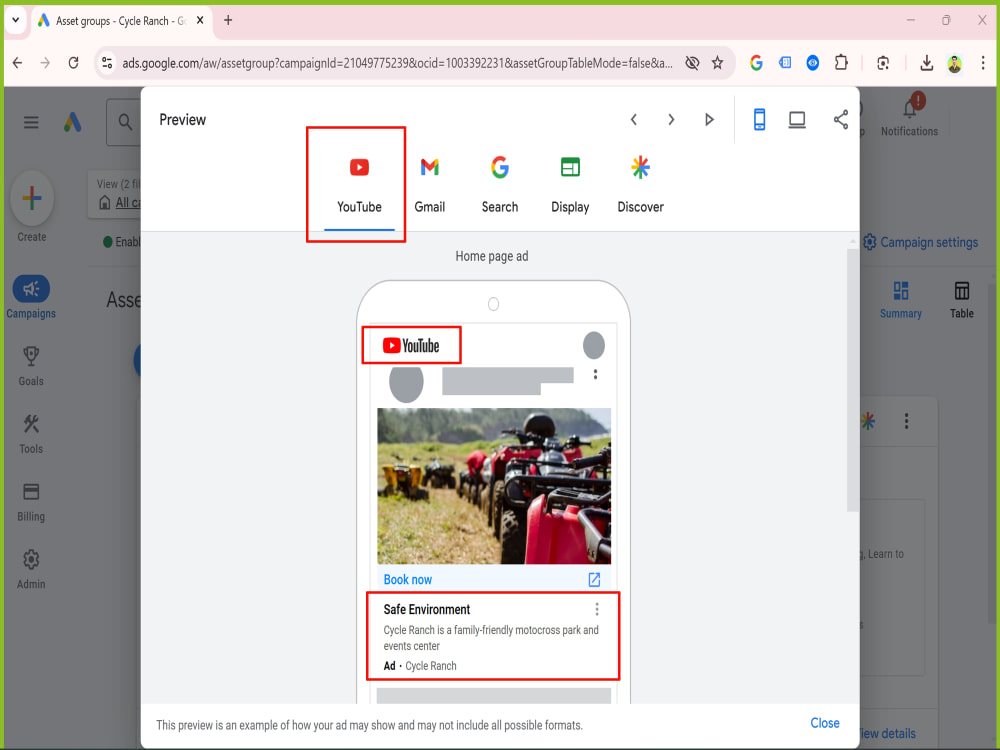Click the Google extension icon in toolbar
Screen dimensions: 1000x750
click(756, 62)
